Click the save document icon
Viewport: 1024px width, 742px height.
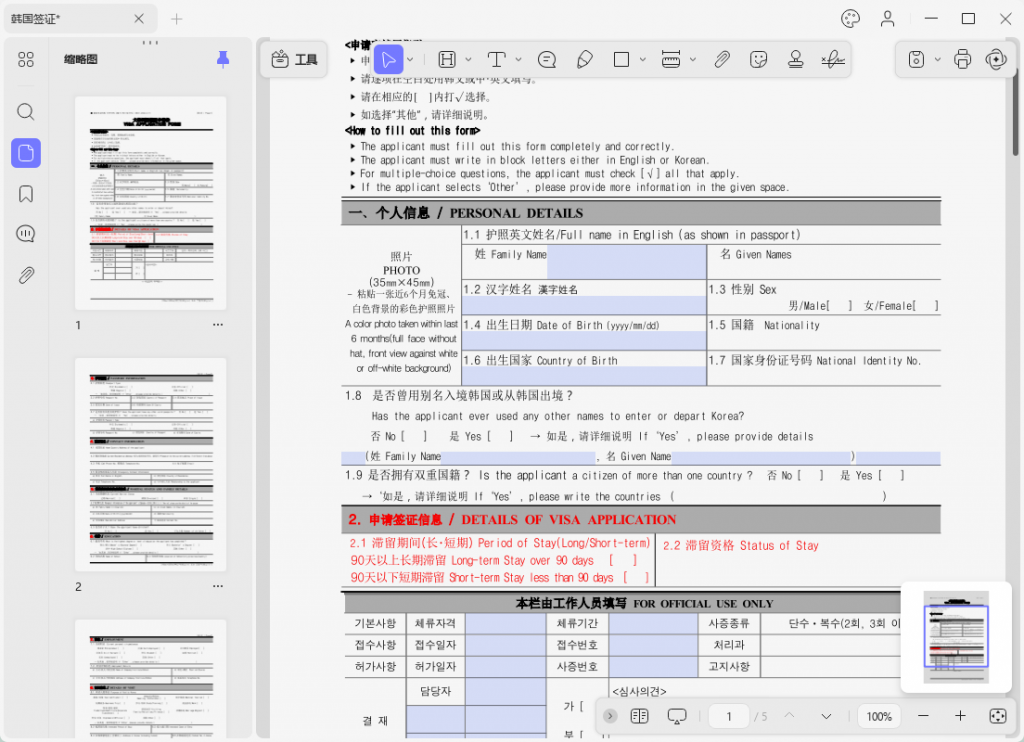coord(916,60)
